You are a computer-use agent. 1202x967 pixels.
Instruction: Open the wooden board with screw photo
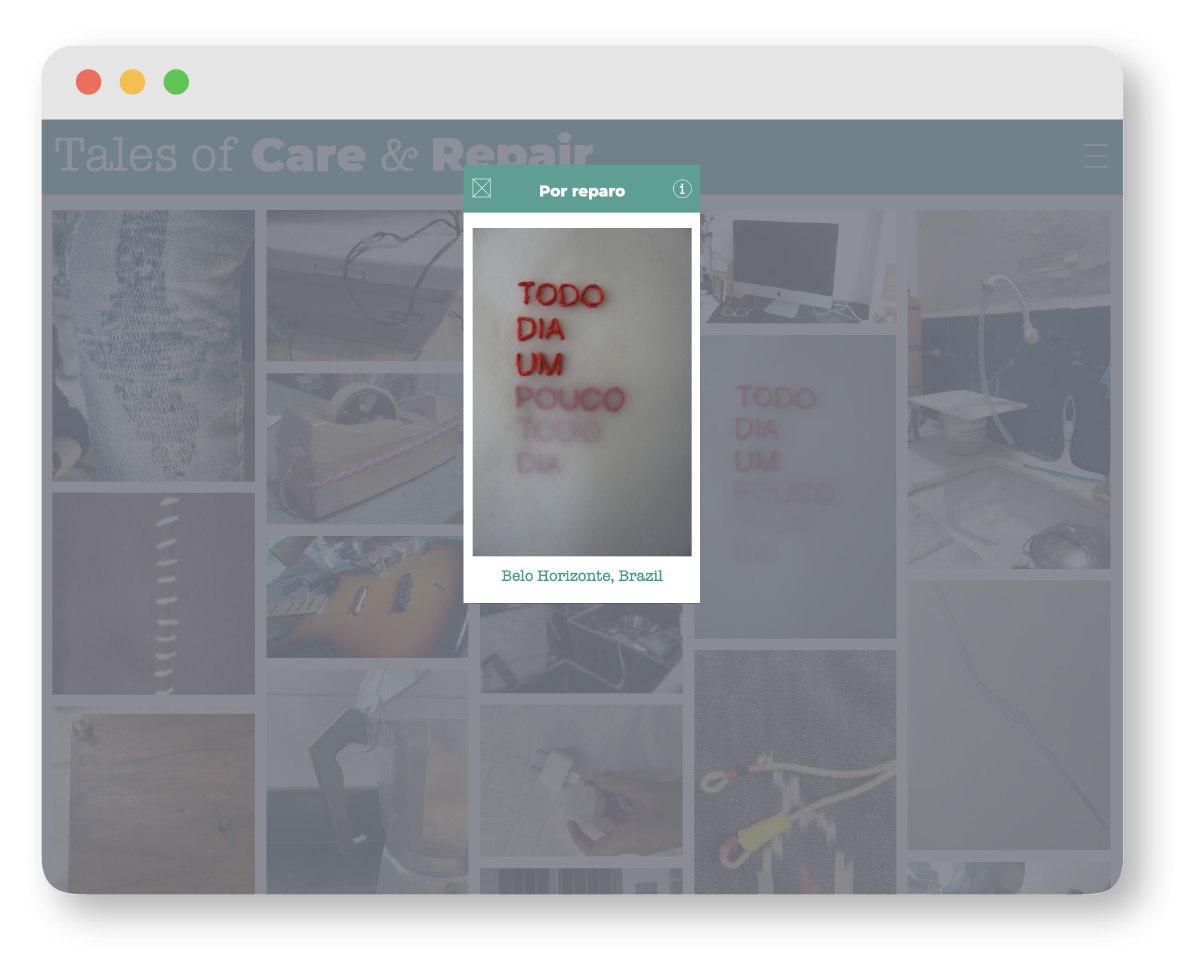pyautogui.click(x=153, y=800)
